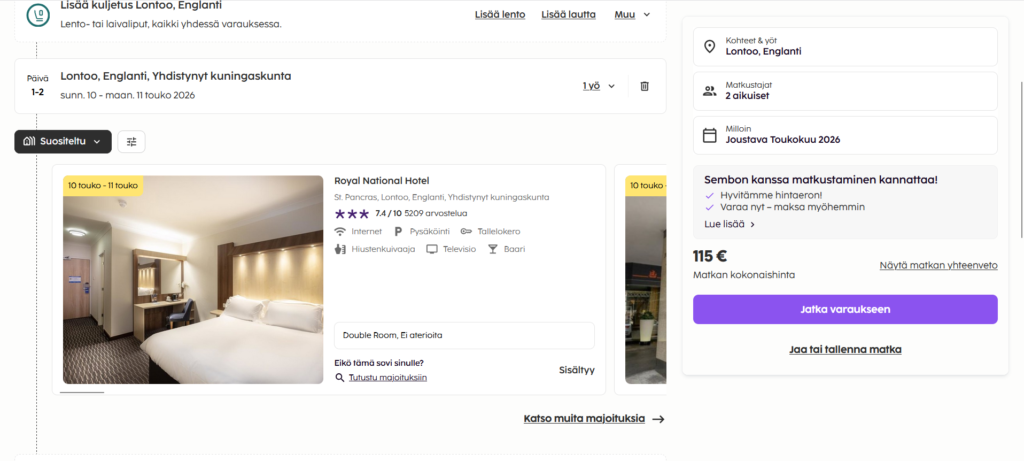1024x461 pixels.
Task: Delete the Lontoo destination with trash icon
Action: coord(645,86)
